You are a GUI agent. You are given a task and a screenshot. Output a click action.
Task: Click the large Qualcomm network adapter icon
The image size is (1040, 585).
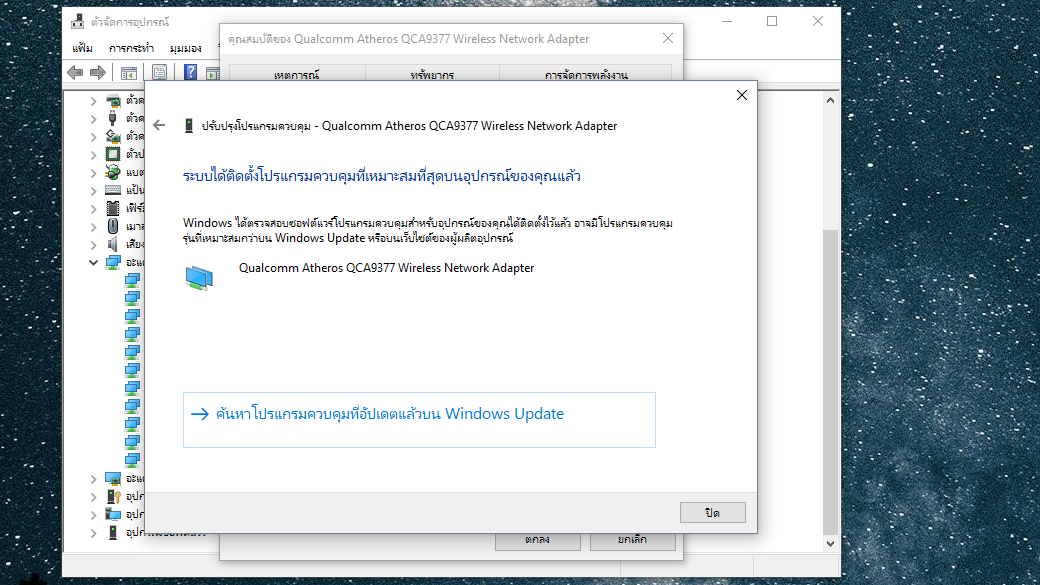199,278
